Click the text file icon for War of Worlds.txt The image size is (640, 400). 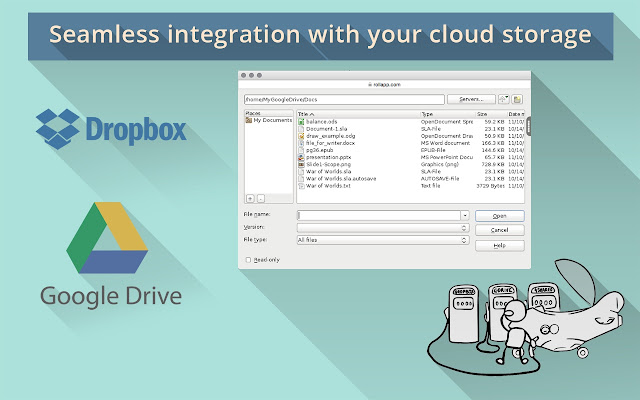[x=301, y=186]
